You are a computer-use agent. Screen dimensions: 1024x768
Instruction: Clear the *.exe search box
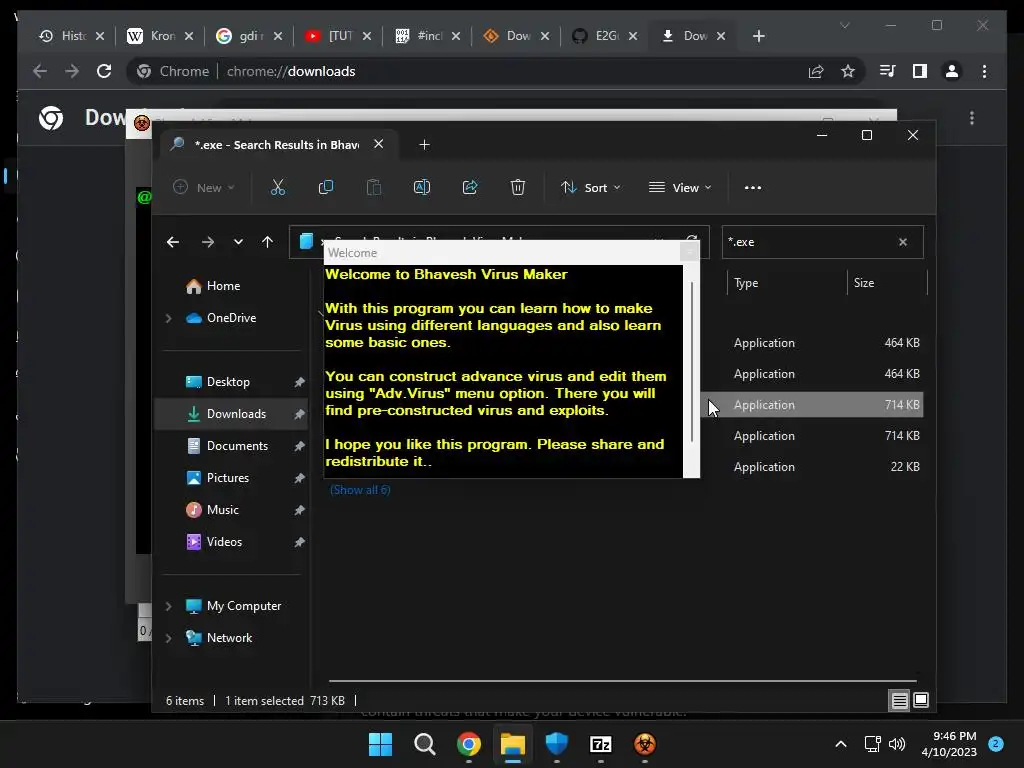point(903,242)
